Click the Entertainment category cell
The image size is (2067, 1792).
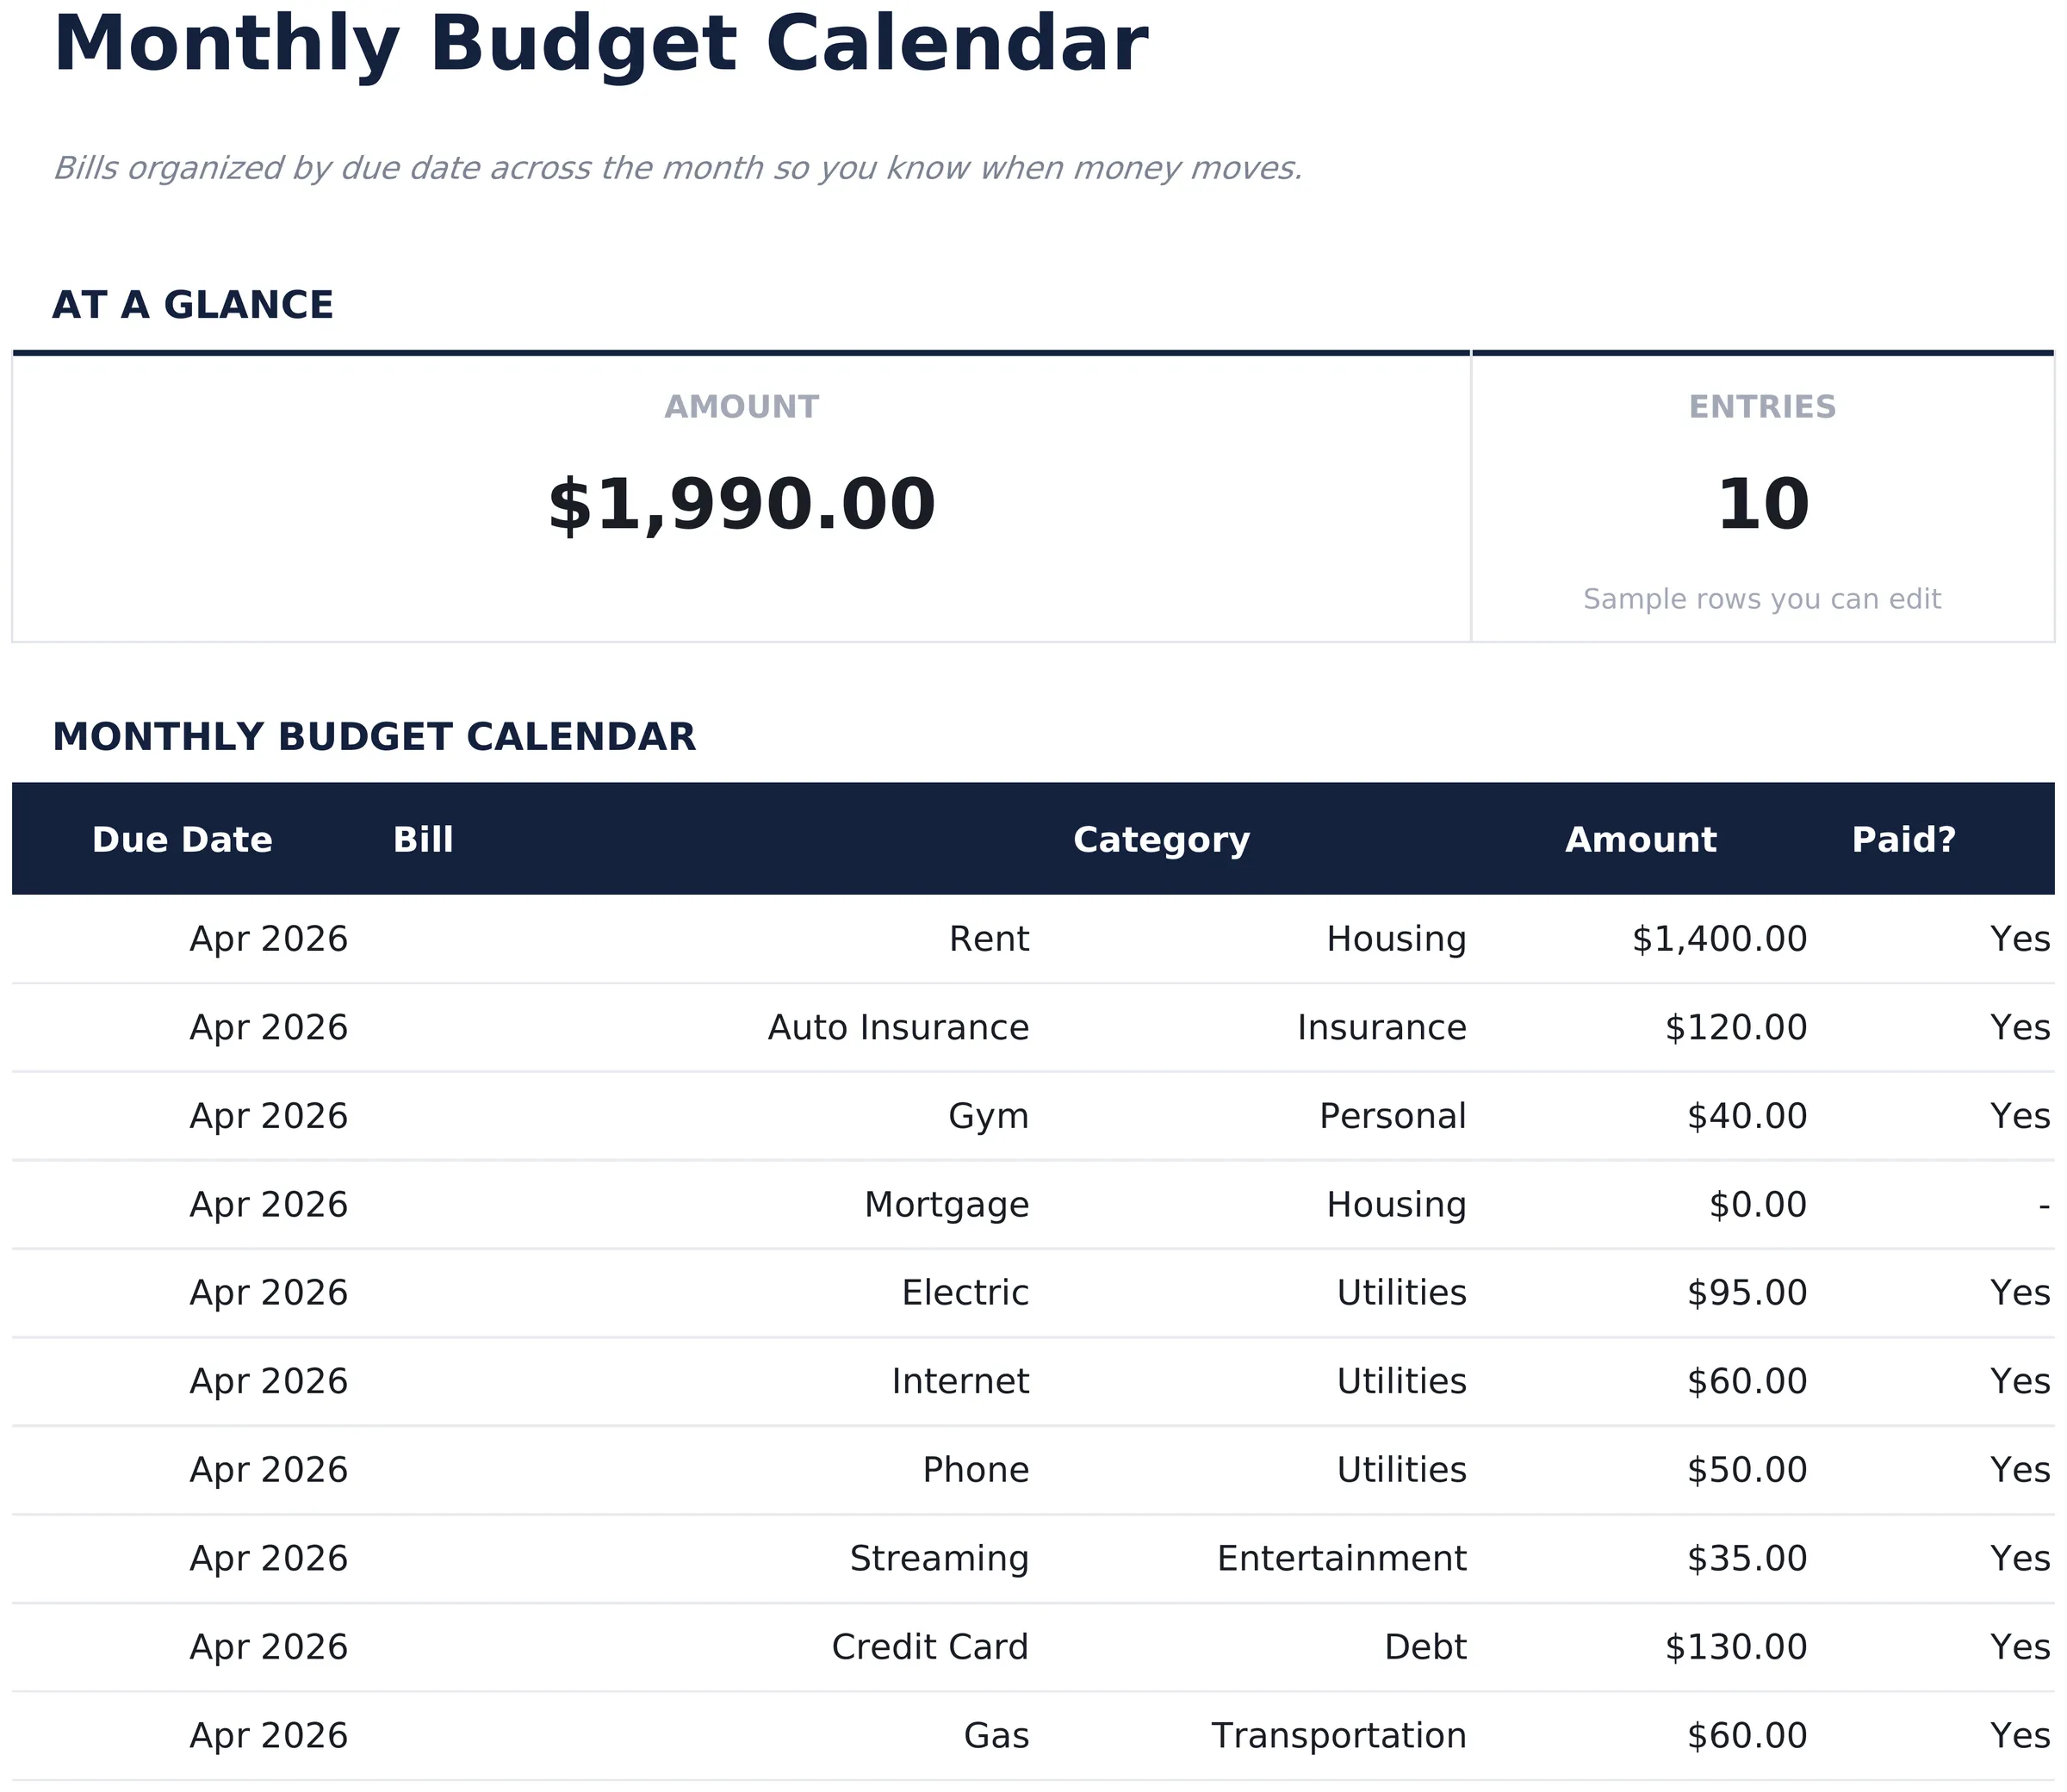point(1342,1559)
